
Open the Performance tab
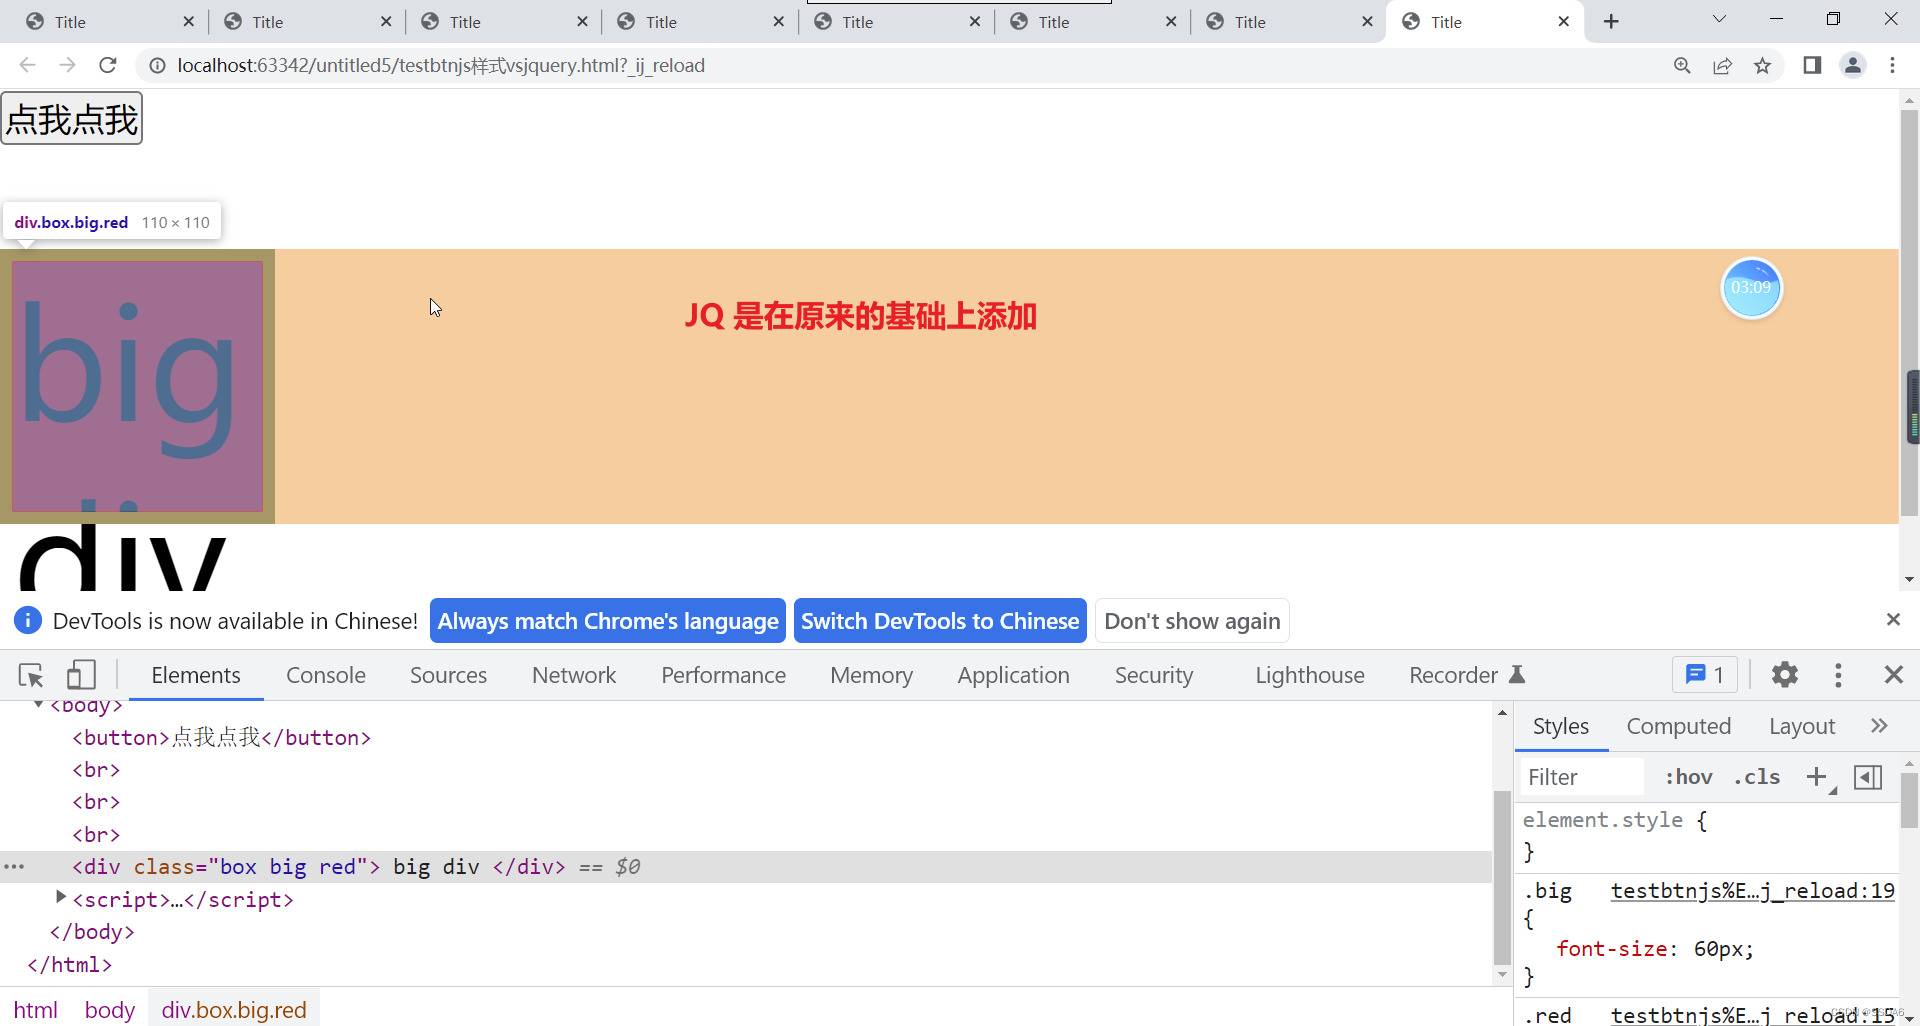(723, 675)
